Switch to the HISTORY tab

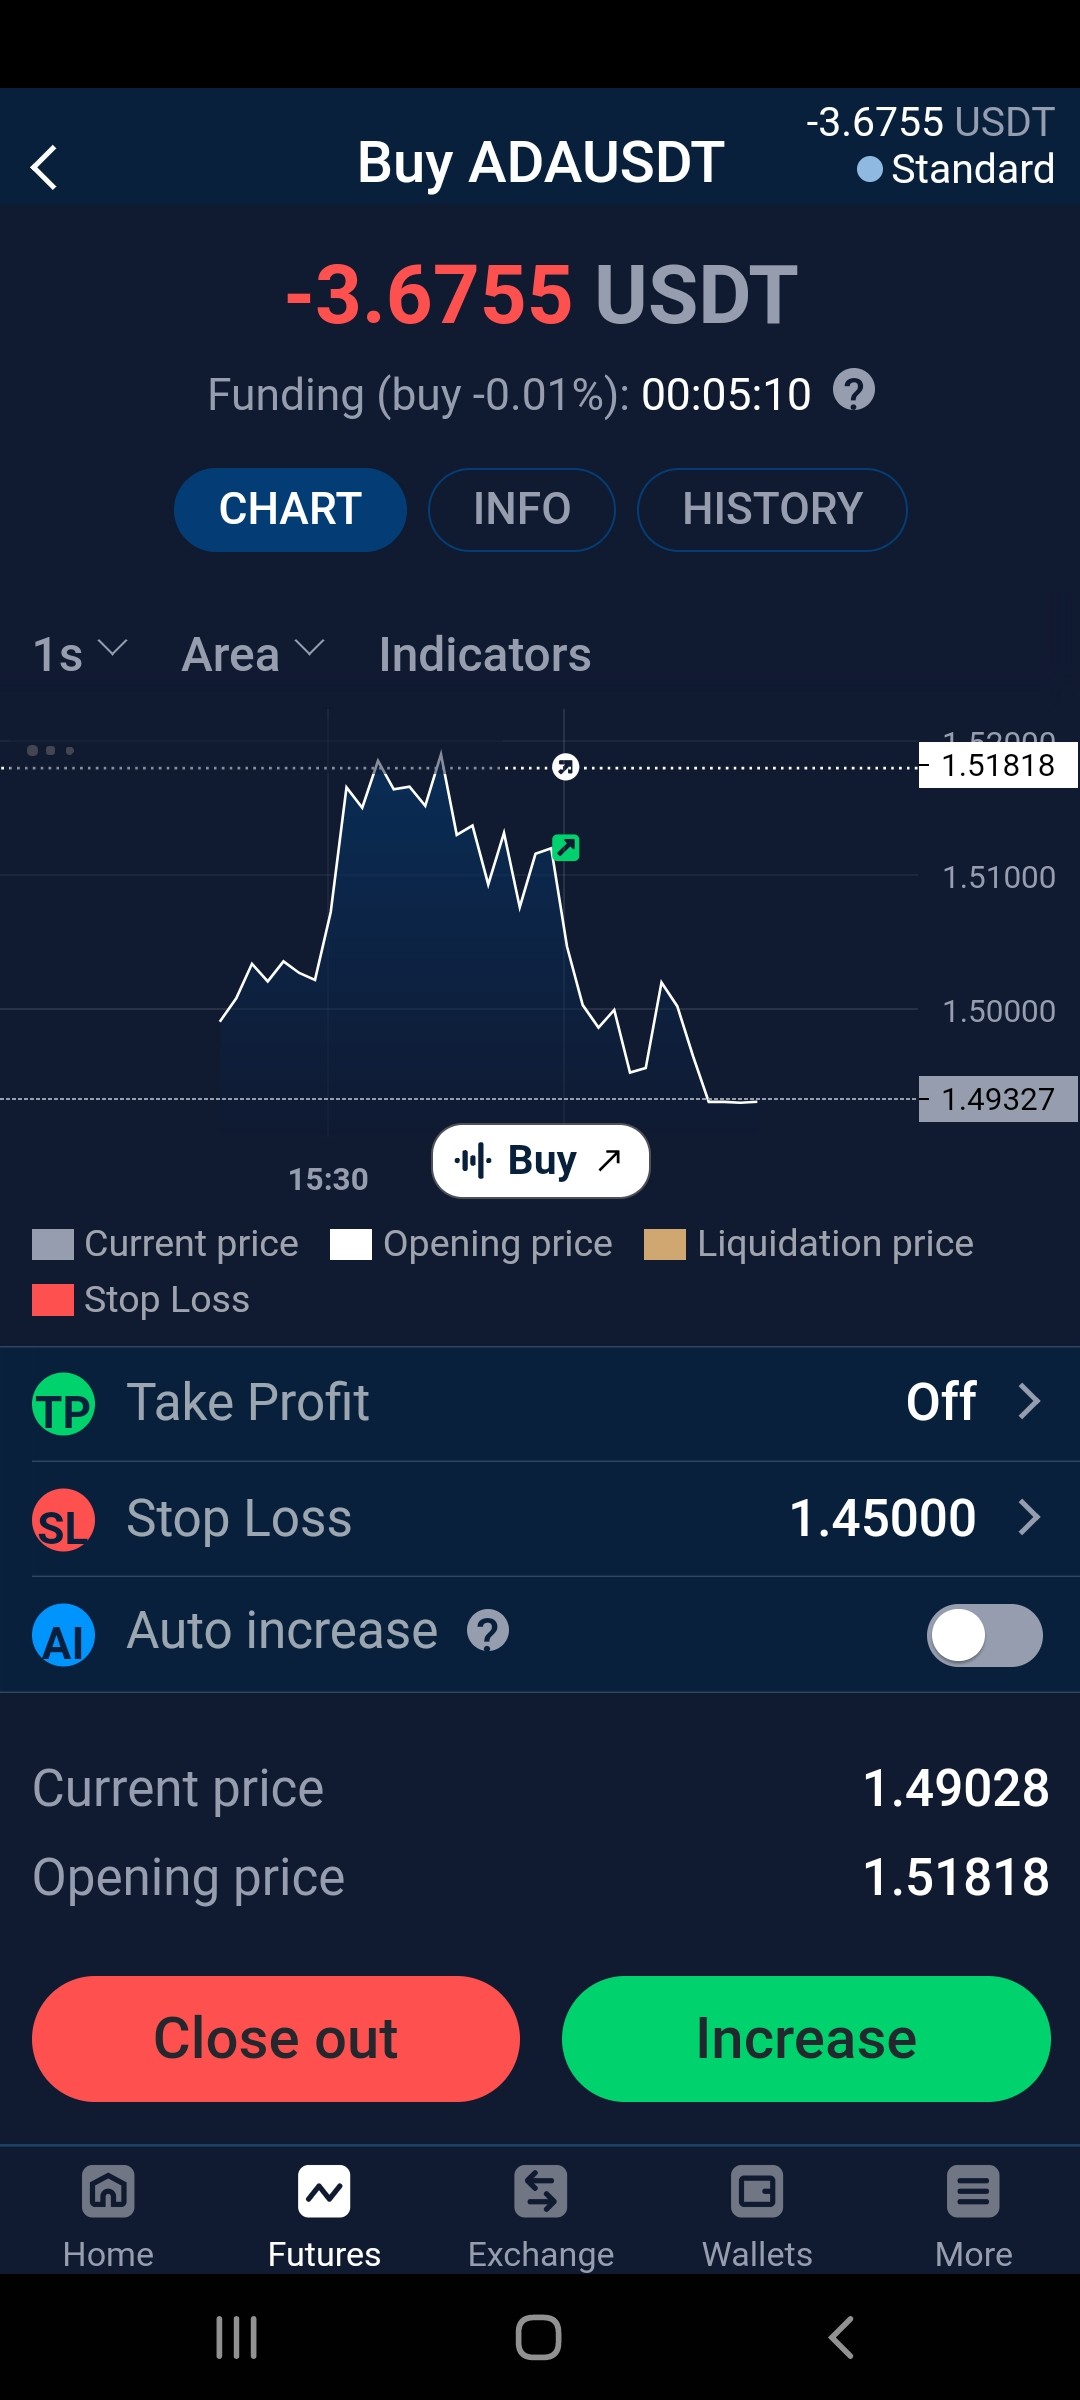772,509
